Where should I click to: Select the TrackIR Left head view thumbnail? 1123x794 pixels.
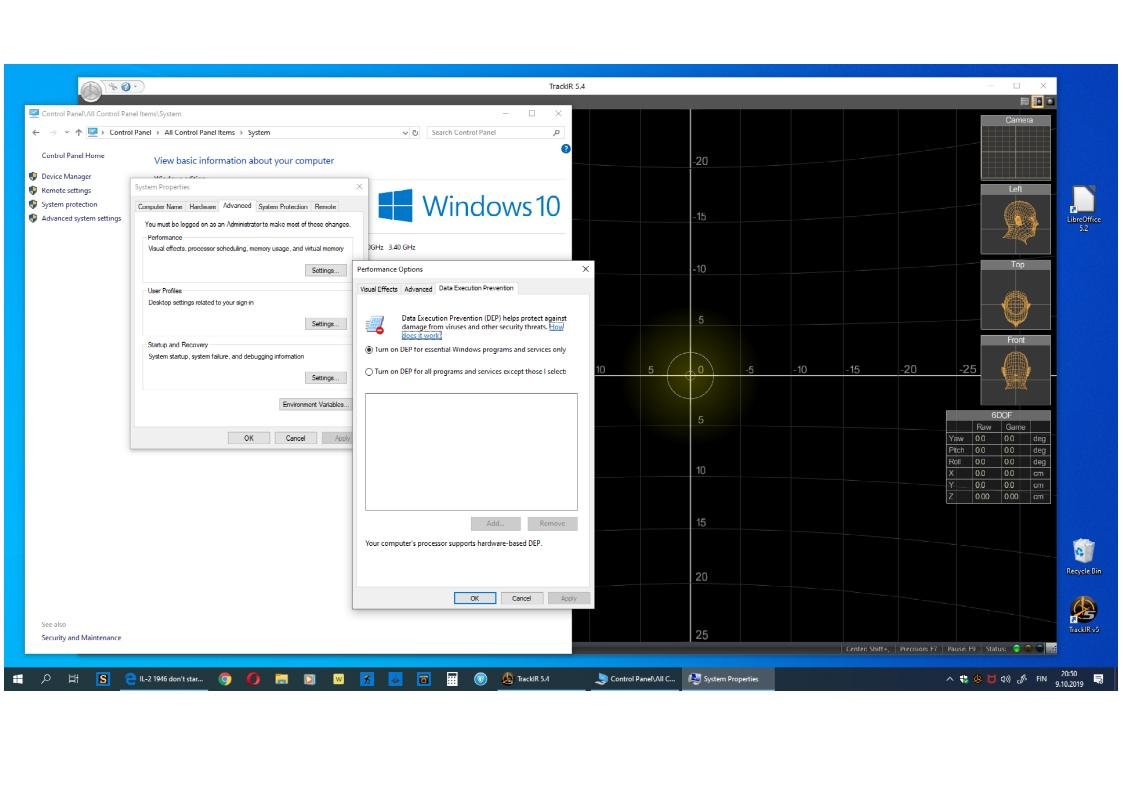(1016, 219)
